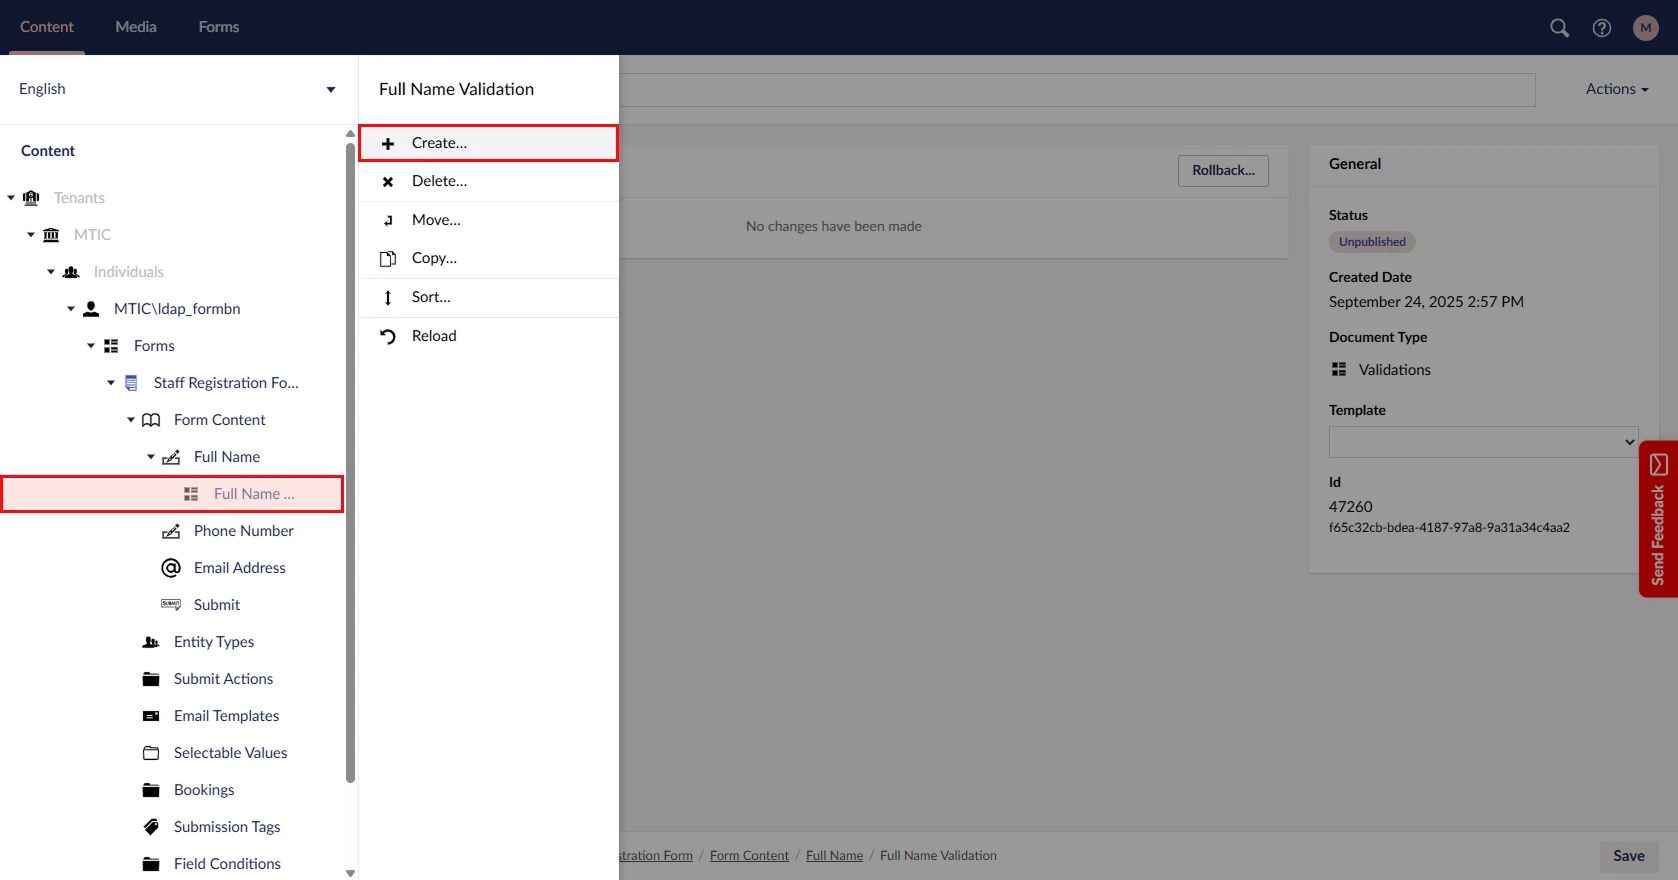1678x880 pixels.
Task: Open the Form Content breadcrumb link
Action: (749, 856)
